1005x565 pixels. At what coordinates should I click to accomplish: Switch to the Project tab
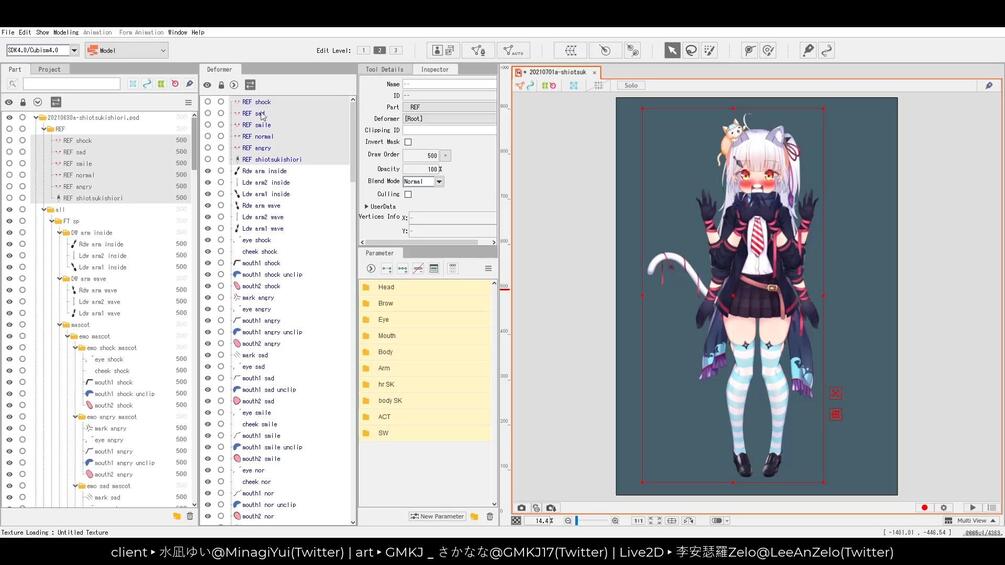point(49,69)
